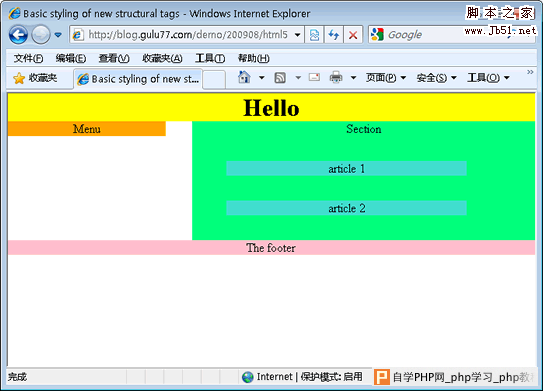Image resolution: width=543 pixels, height=391 pixels.
Task: Click the Hello heading text
Action: [x=271, y=108]
